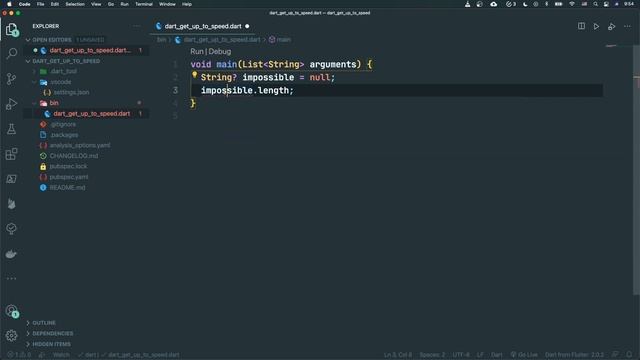Open the Explorer view in activity bar
640x360 pixels.
tap(11, 29)
